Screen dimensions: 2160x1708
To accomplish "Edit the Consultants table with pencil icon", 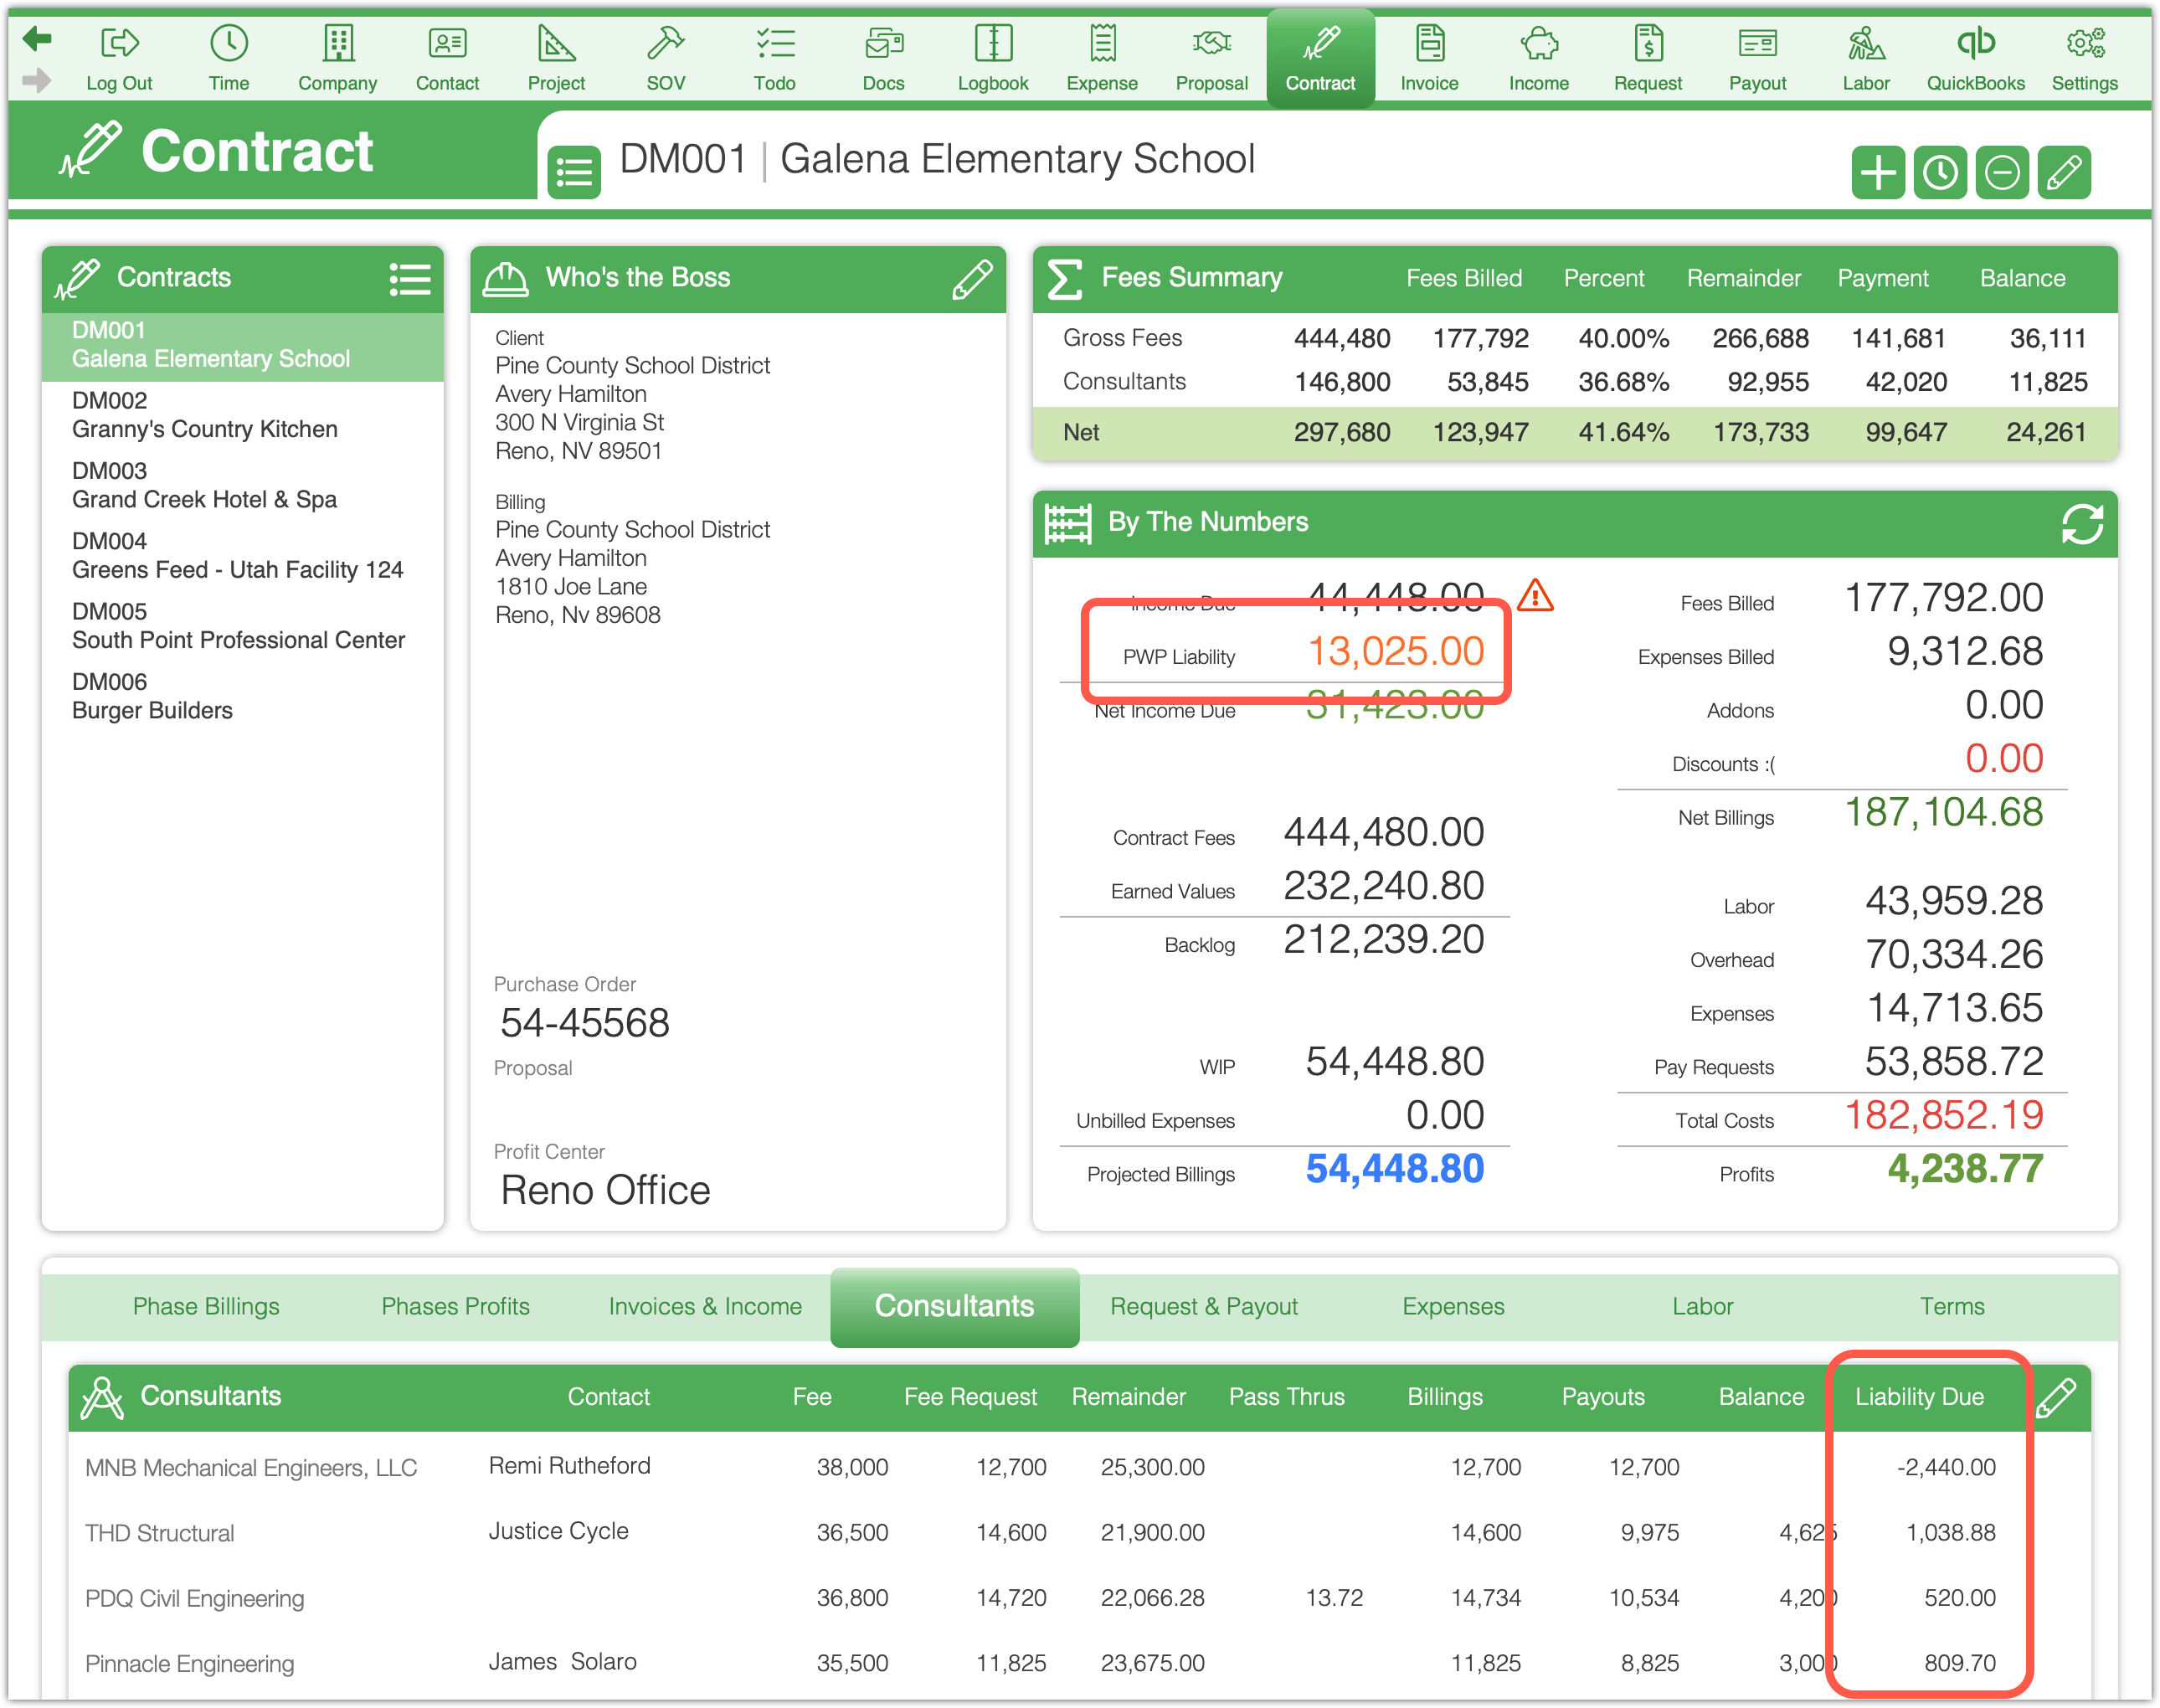I will [2055, 1397].
